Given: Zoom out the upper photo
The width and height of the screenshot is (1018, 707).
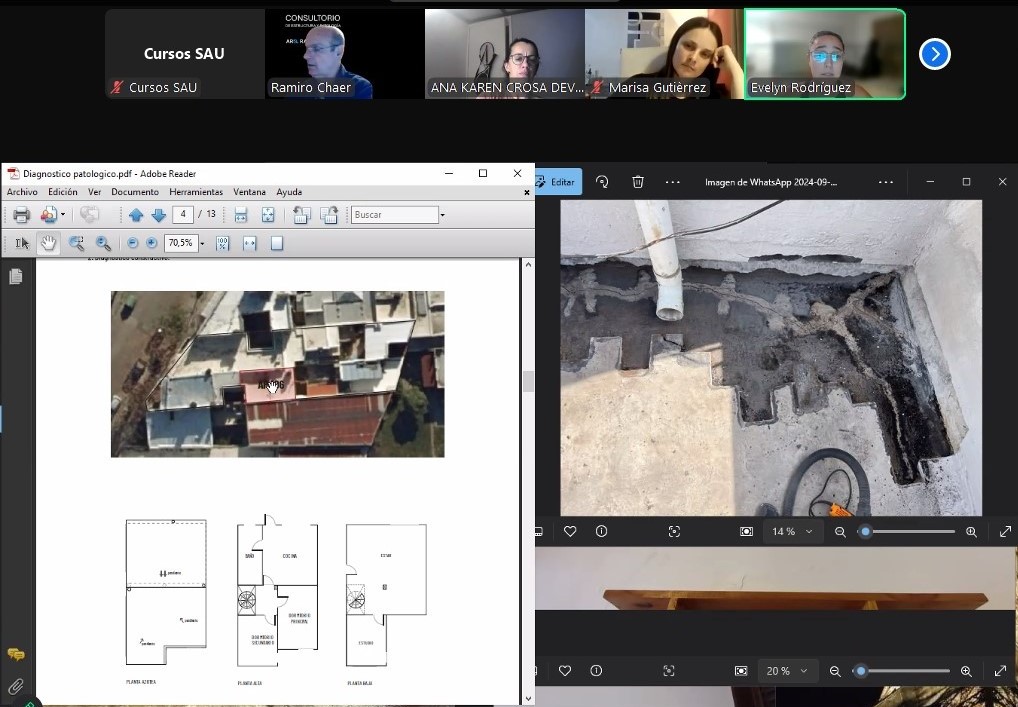Looking at the screenshot, I should pyautogui.click(x=840, y=532).
